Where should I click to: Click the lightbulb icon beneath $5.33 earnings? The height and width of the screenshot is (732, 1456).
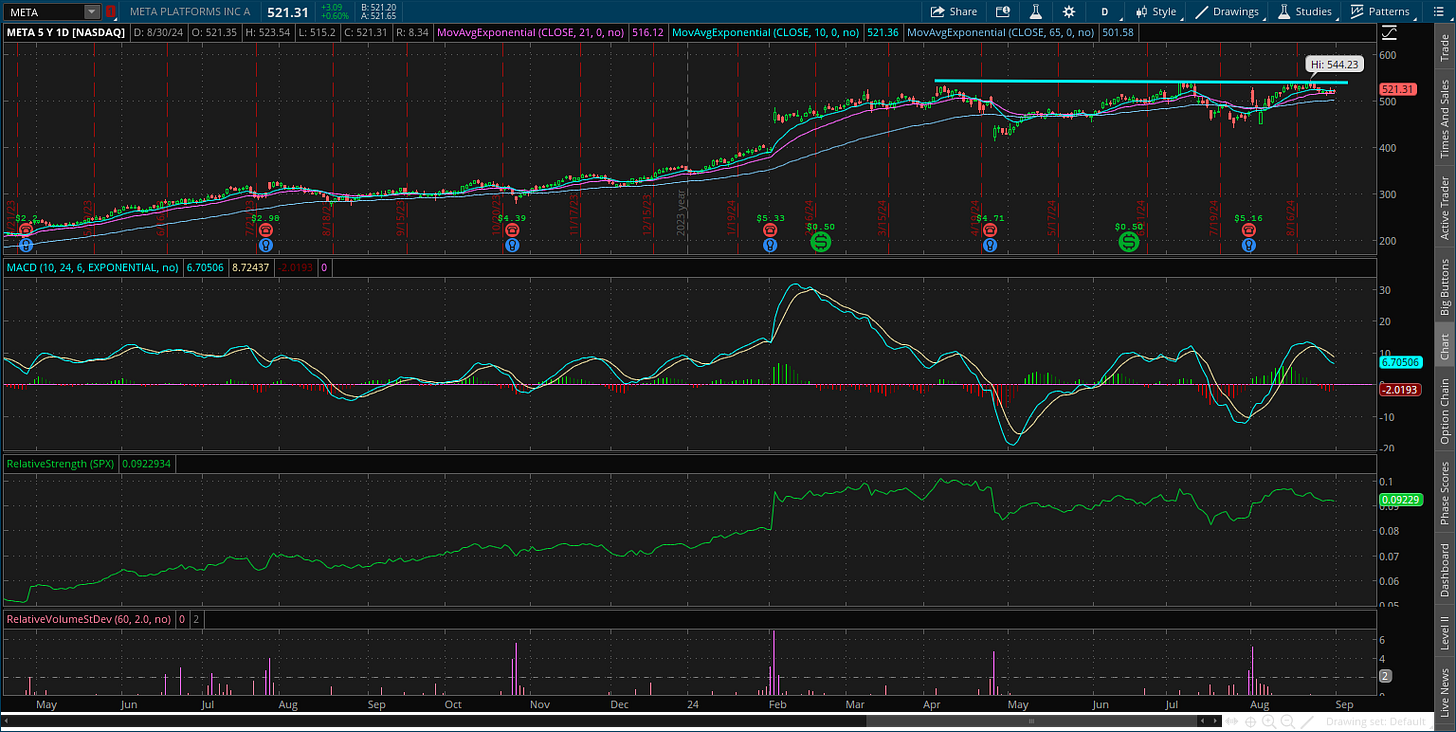click(x=769, y=244)
